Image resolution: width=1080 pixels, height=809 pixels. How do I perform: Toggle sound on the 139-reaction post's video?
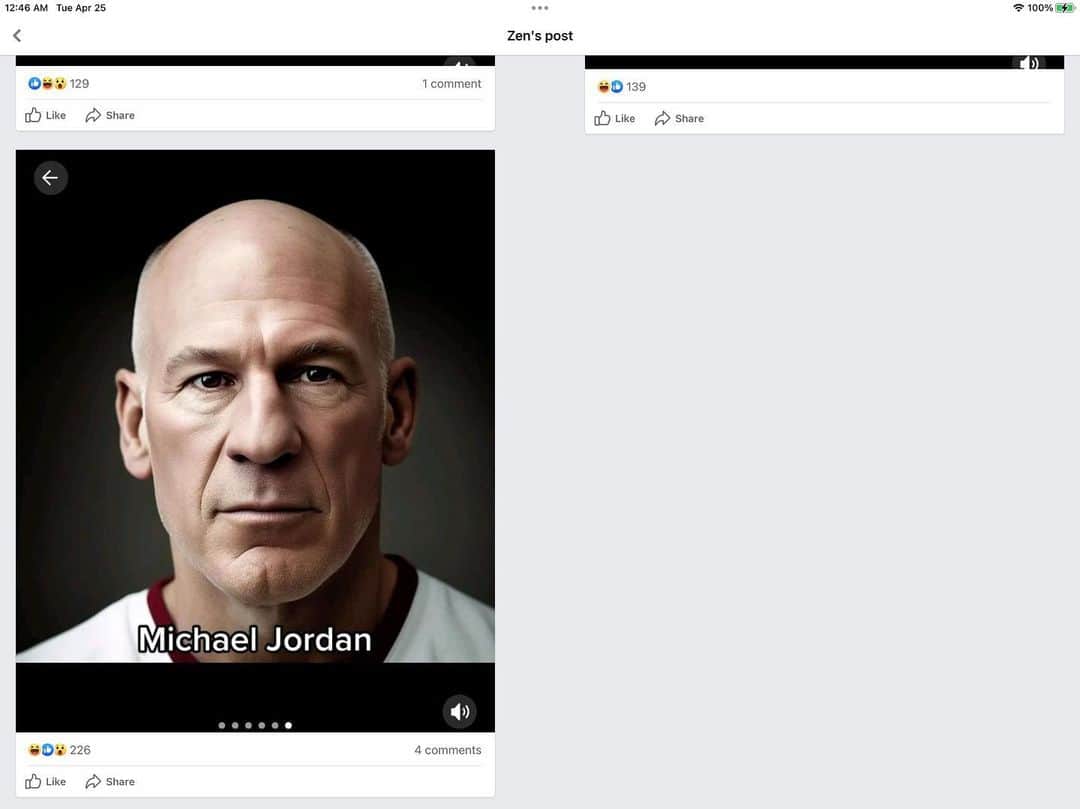(1029, 63)
